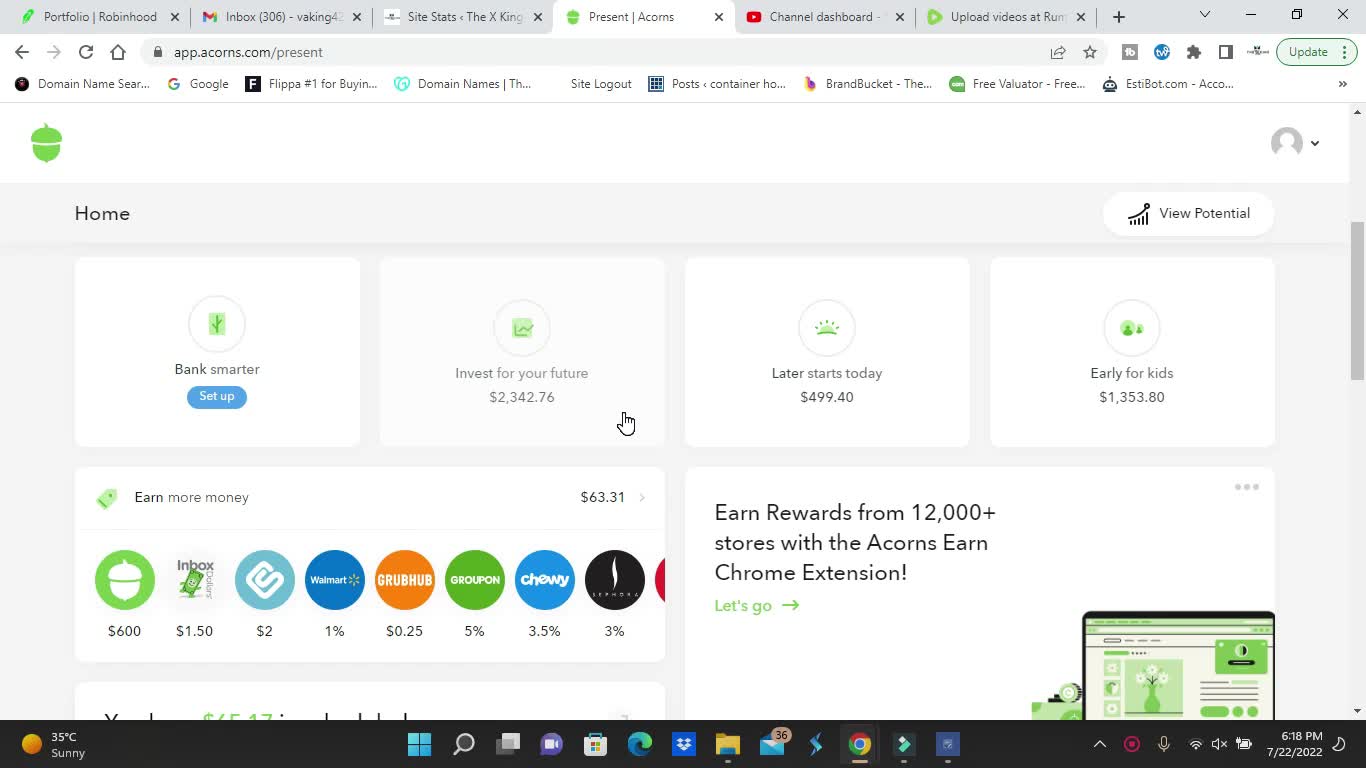Click the Earn more money tag icon
The image size is (1366, 768).
click(107, 498)
